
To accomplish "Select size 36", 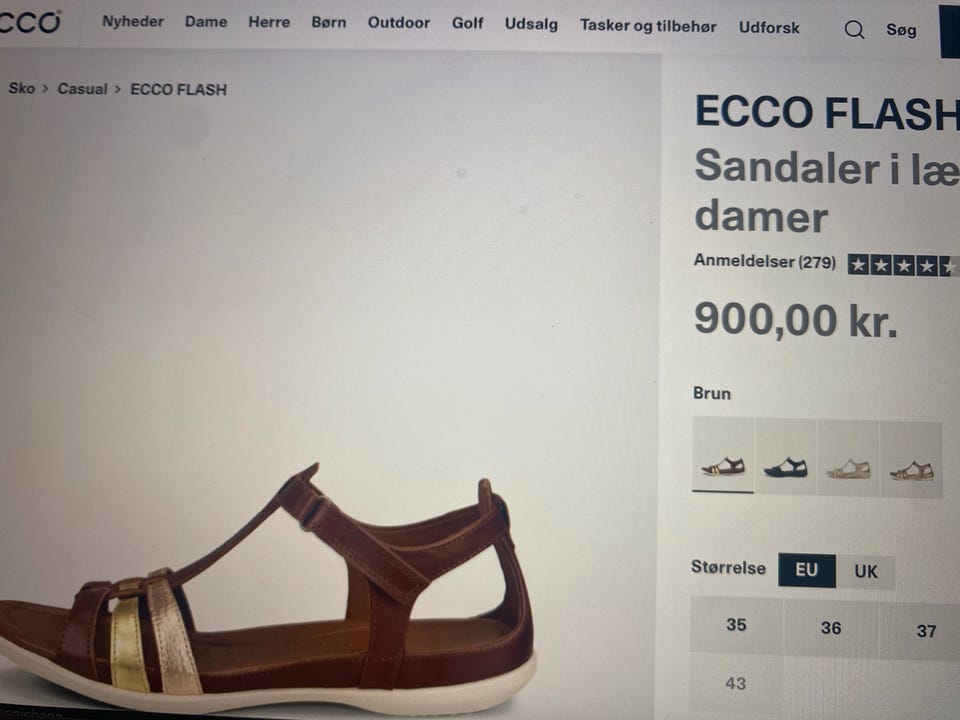I will 831,628.
